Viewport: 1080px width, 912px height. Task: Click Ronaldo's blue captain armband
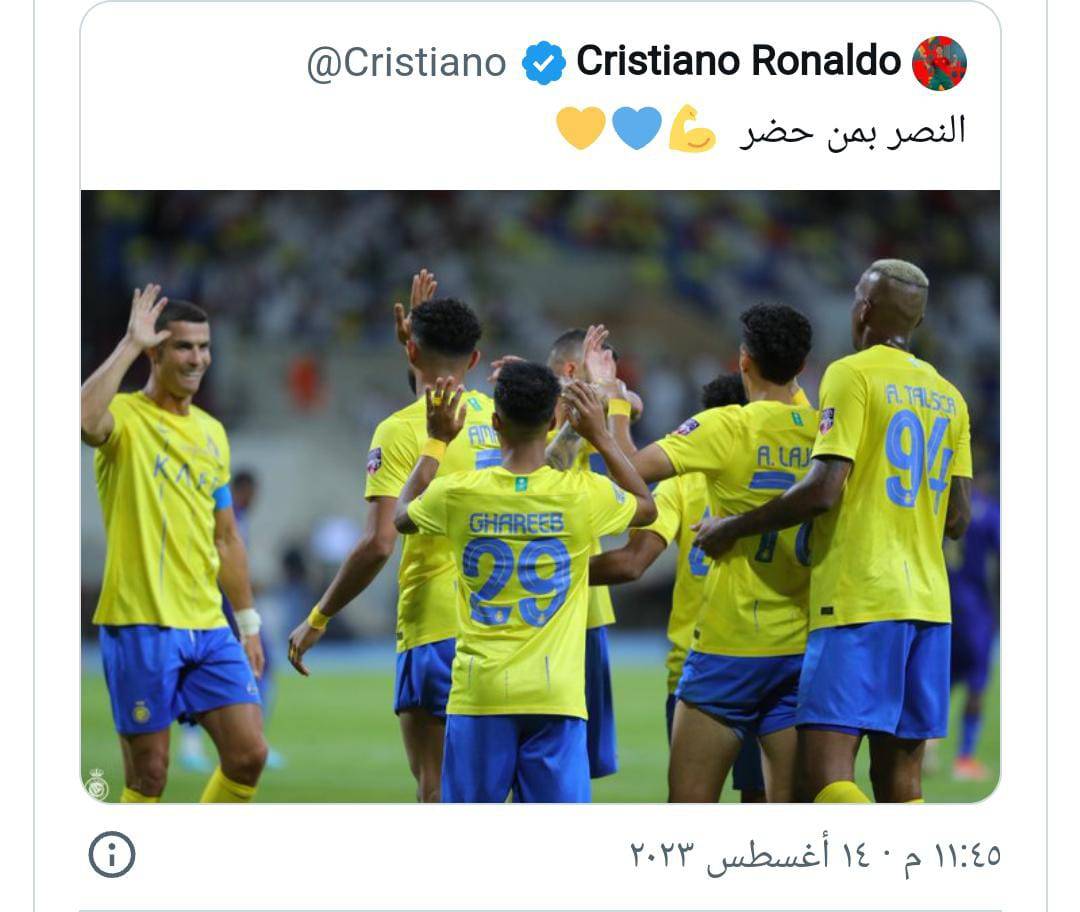tap(222, 497)
